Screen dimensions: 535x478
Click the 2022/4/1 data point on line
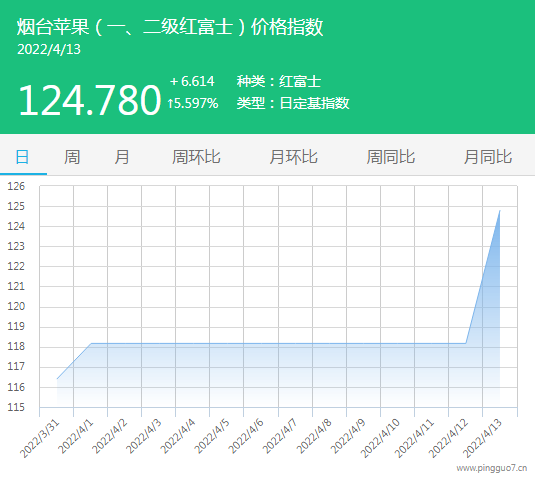tap(91, 343)
